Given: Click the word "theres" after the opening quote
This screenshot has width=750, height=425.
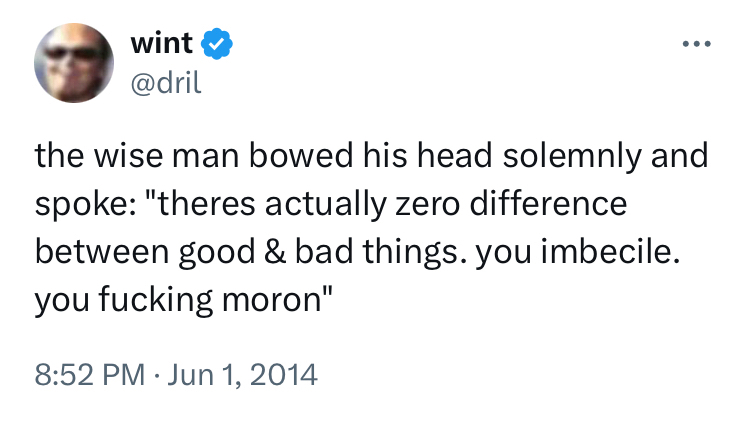Looking at the screenshot, I should click(207, 205).
